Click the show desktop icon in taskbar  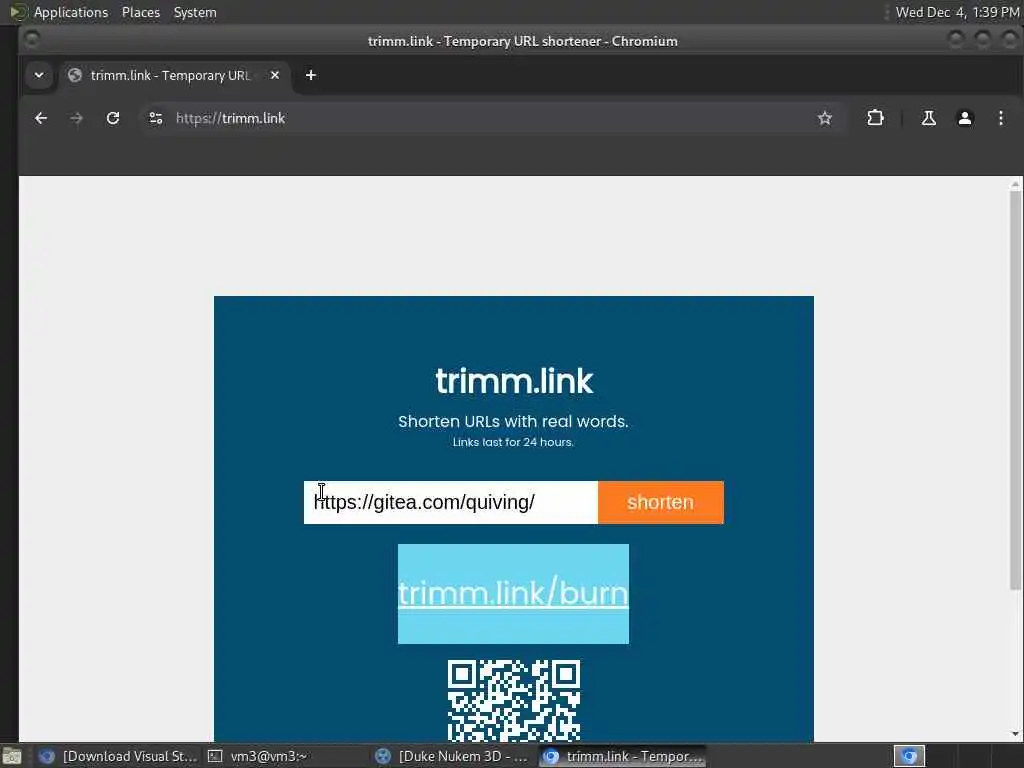click(12, 757)
